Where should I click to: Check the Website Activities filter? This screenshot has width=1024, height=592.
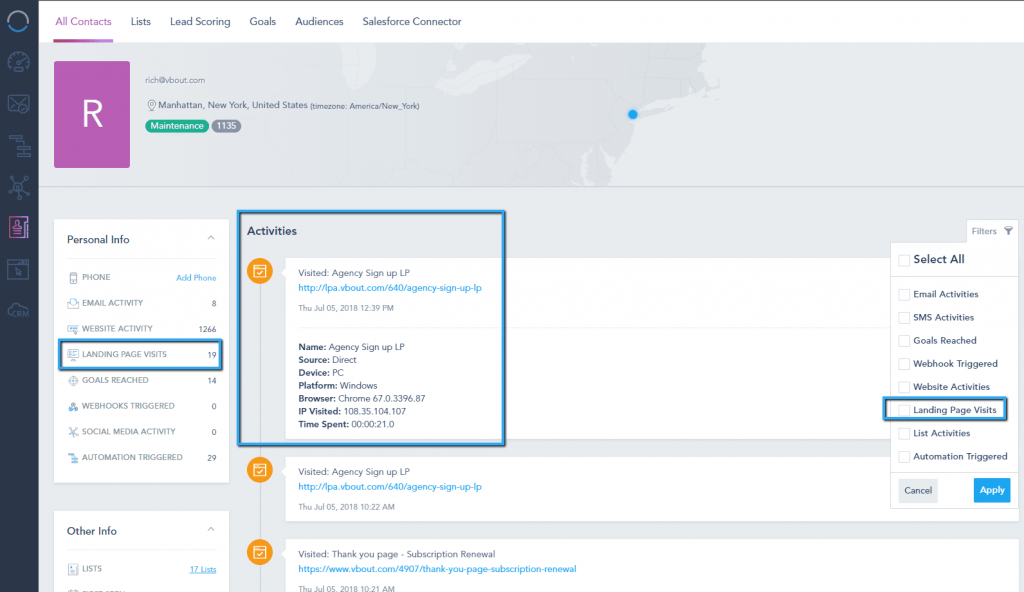point(904,387)
